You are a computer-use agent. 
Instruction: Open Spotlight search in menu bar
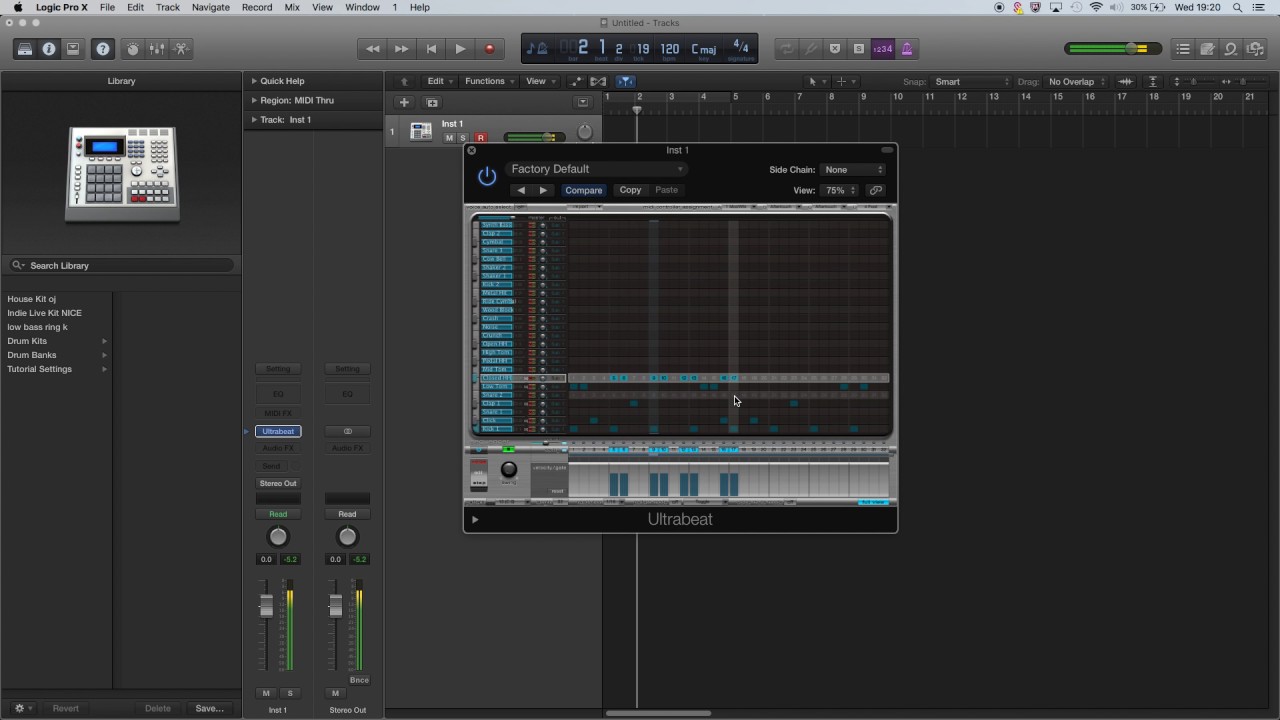pyautogui.click(x=1238, y=7)
